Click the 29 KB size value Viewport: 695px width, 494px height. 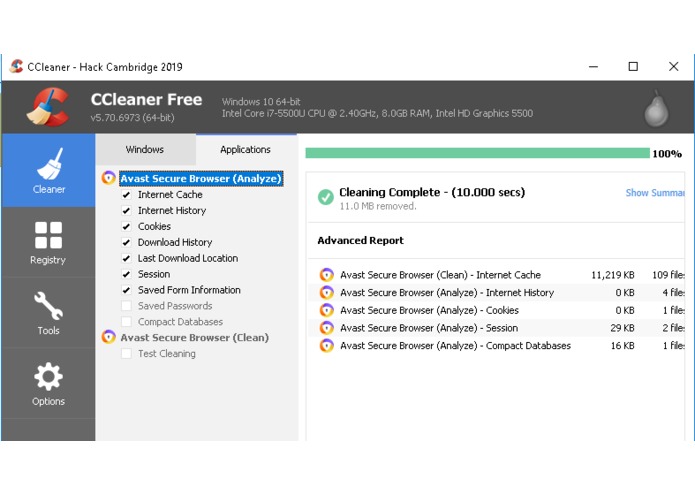tap(622, 328)
